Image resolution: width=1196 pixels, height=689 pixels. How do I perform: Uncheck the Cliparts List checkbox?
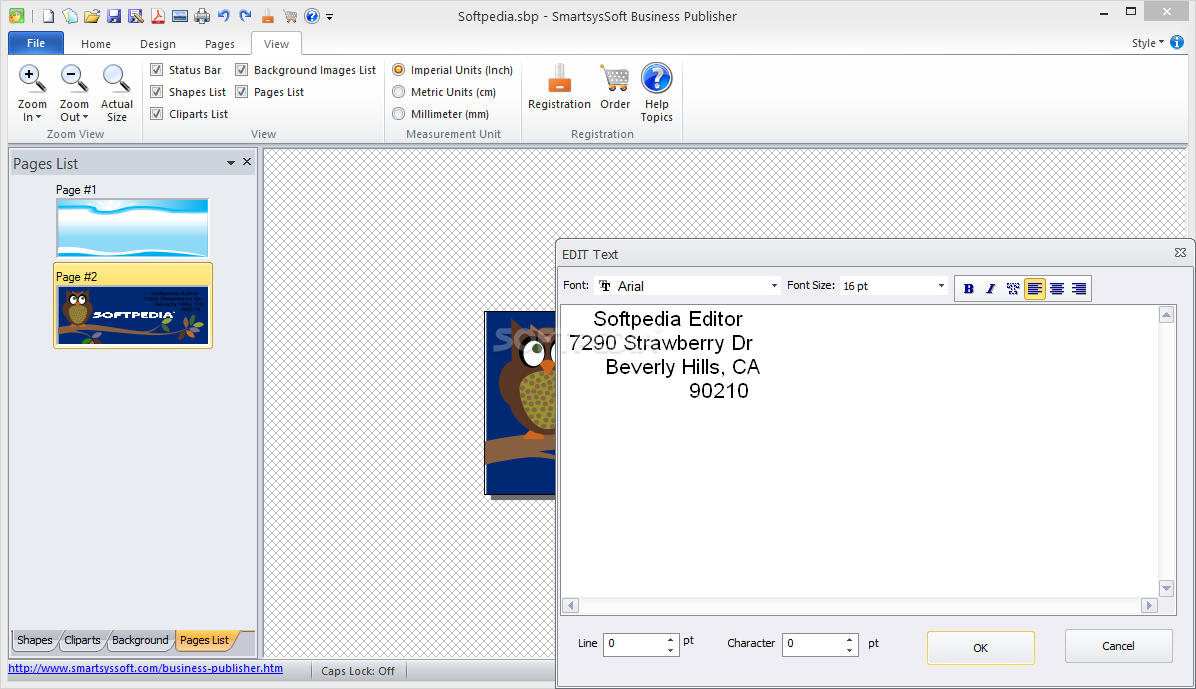click(156, 114)
